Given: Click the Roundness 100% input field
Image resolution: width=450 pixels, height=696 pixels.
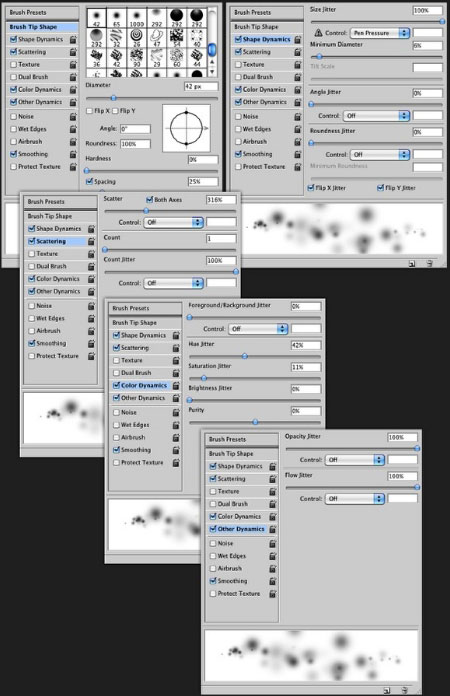Looking at the screenshot, I should [x=135, y=144].
